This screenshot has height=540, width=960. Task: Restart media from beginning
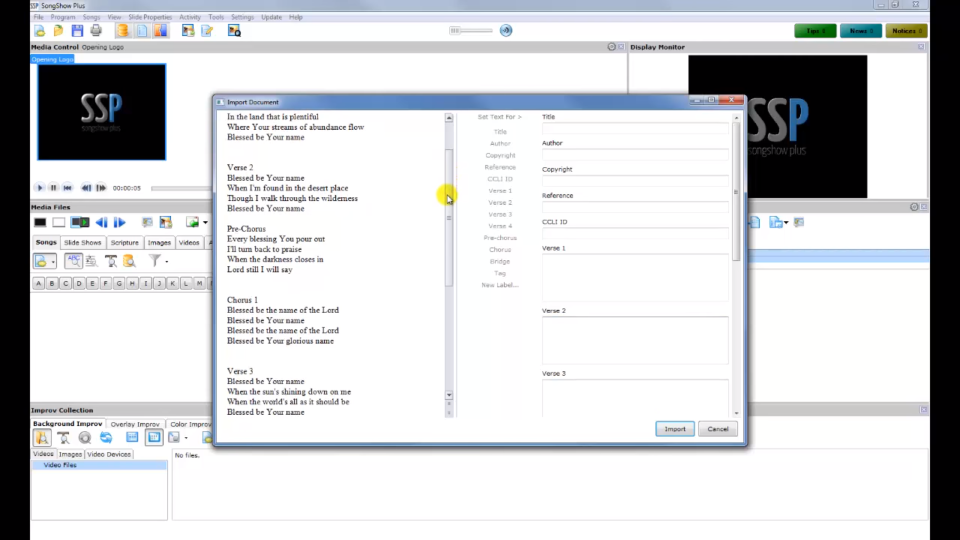[67, 188]
